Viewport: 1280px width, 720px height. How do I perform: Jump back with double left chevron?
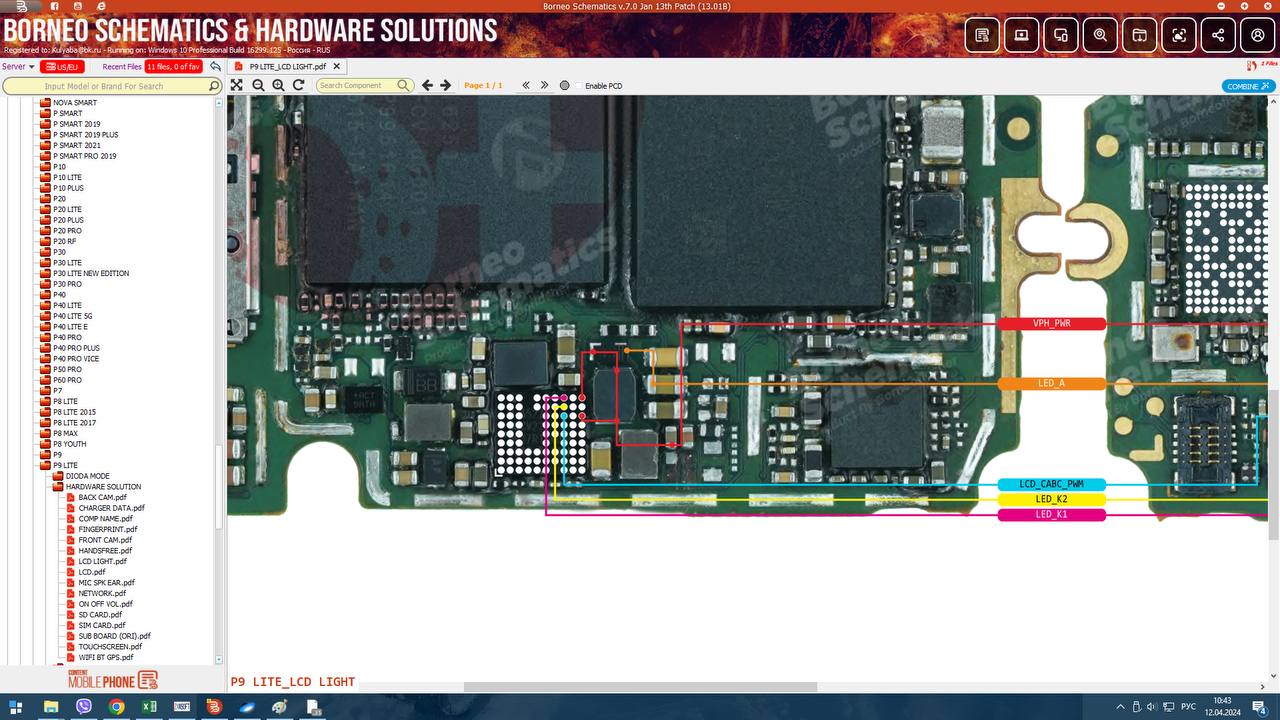(x=527, y=85)
